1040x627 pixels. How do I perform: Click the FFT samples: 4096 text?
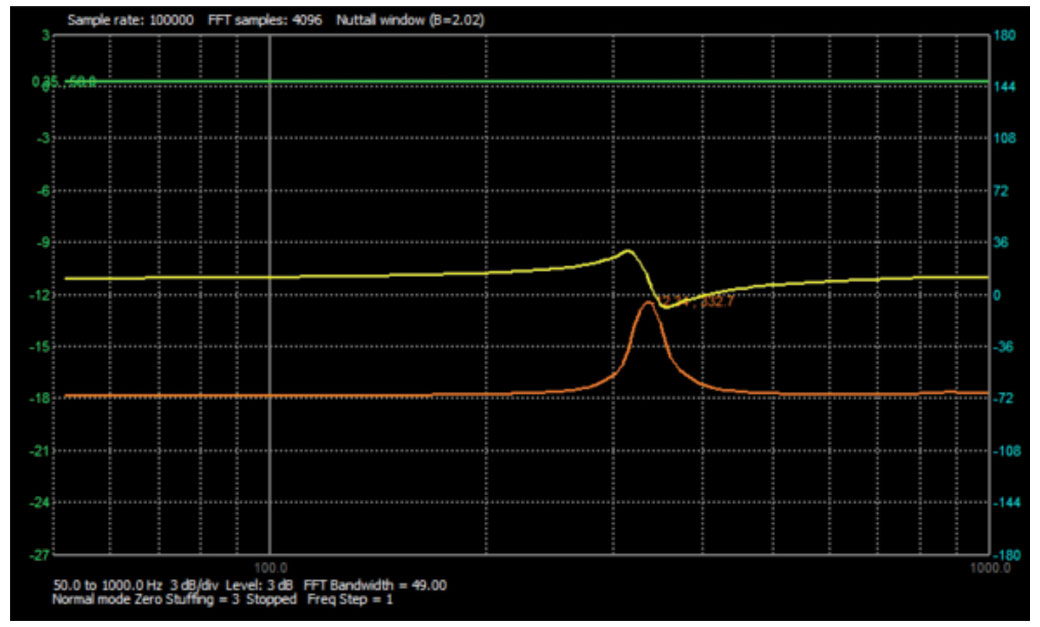pos(264,20)
